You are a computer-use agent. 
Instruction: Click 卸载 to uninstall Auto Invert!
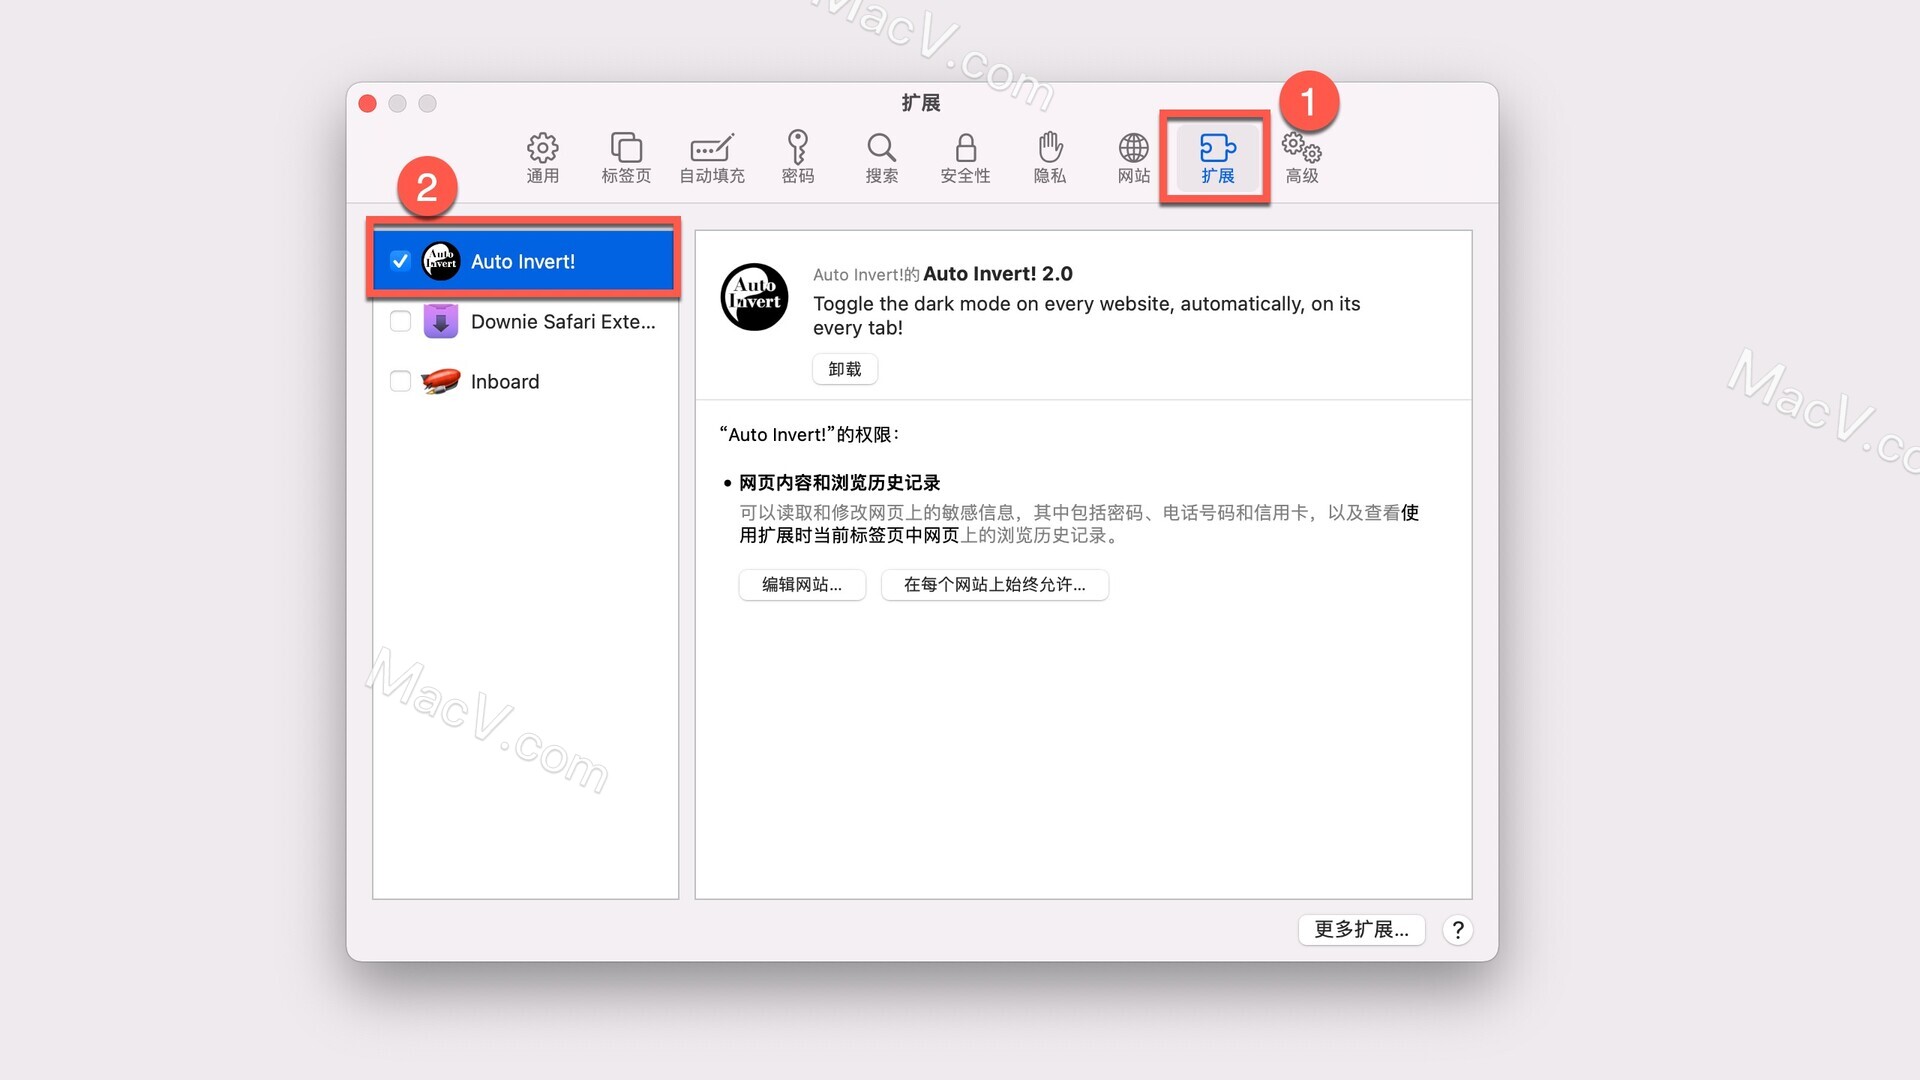click(843, 368)
